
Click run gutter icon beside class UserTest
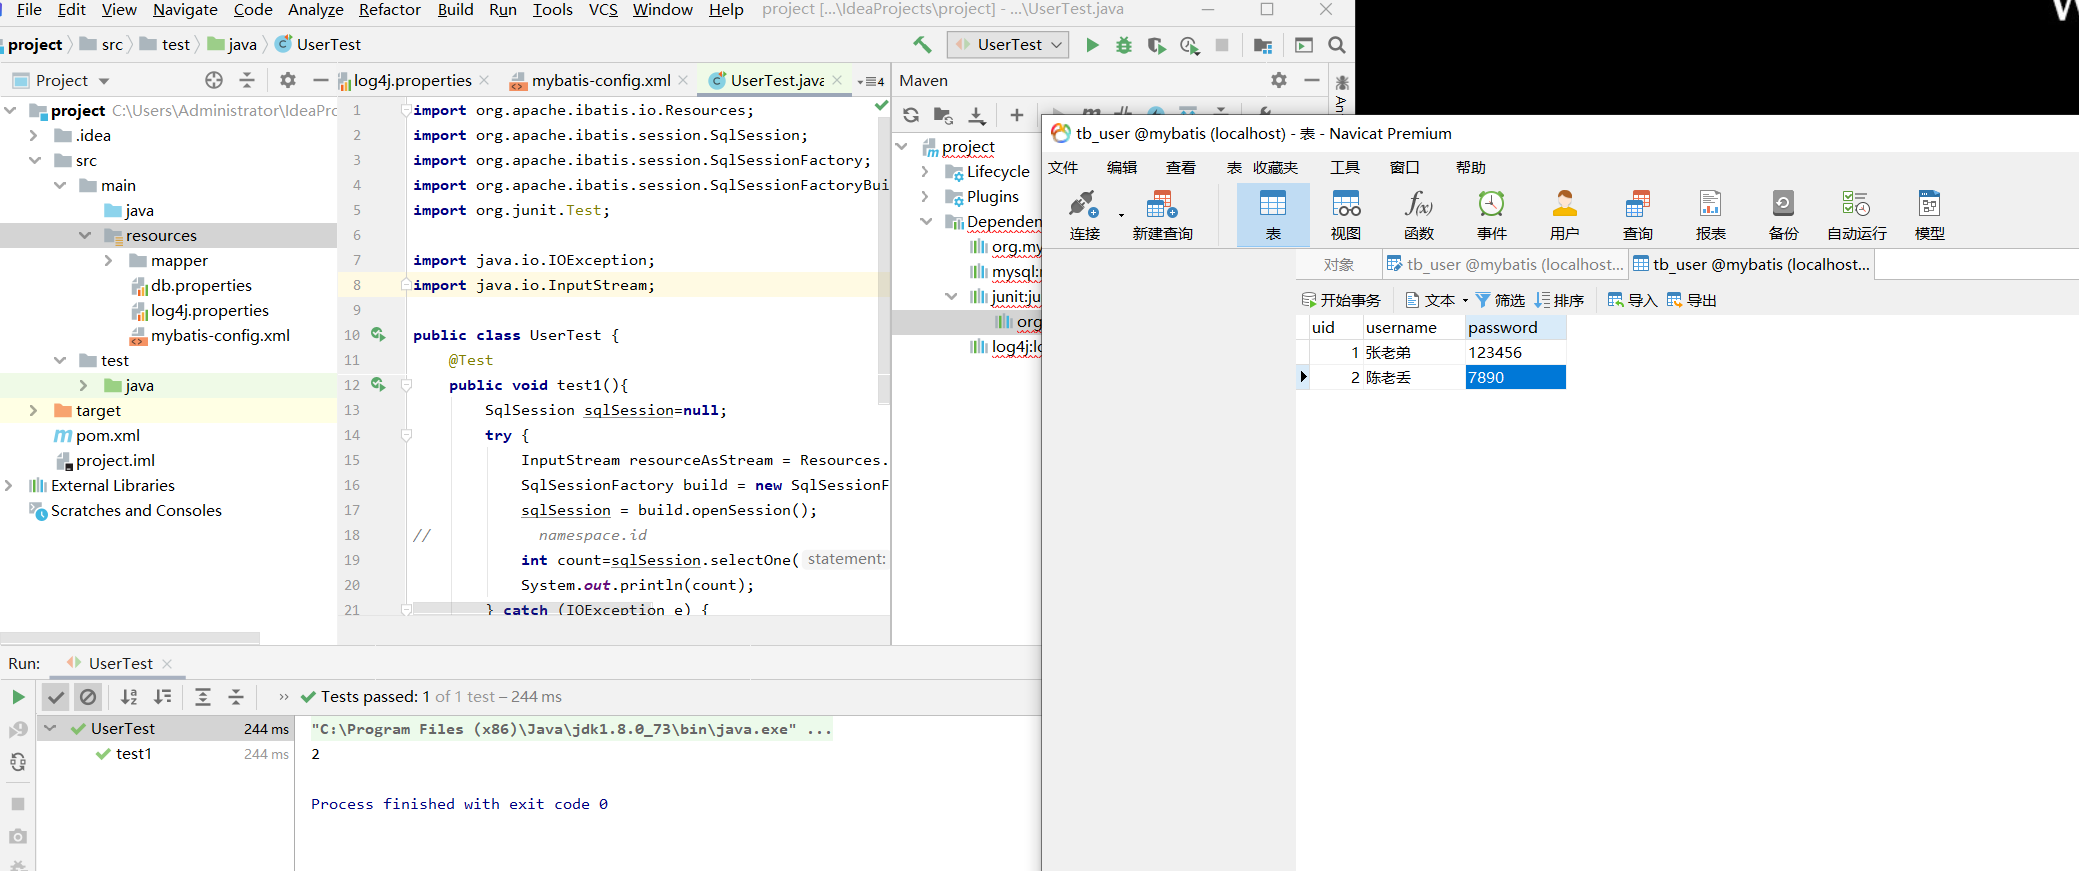(x=378, y=334)
